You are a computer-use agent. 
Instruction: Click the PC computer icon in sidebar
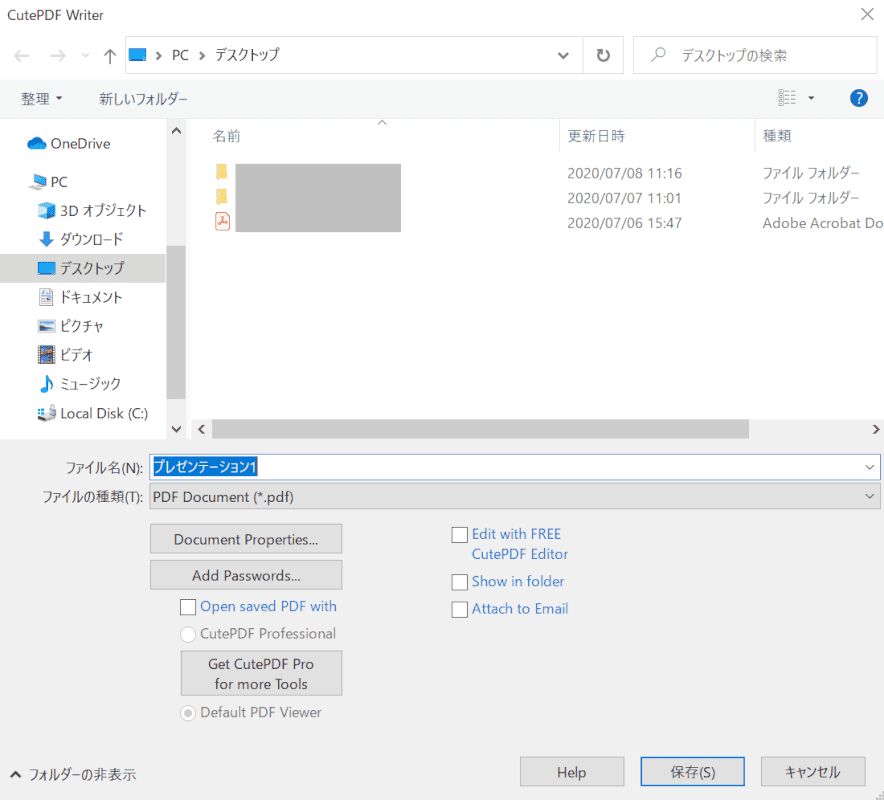tap(39, 182)
